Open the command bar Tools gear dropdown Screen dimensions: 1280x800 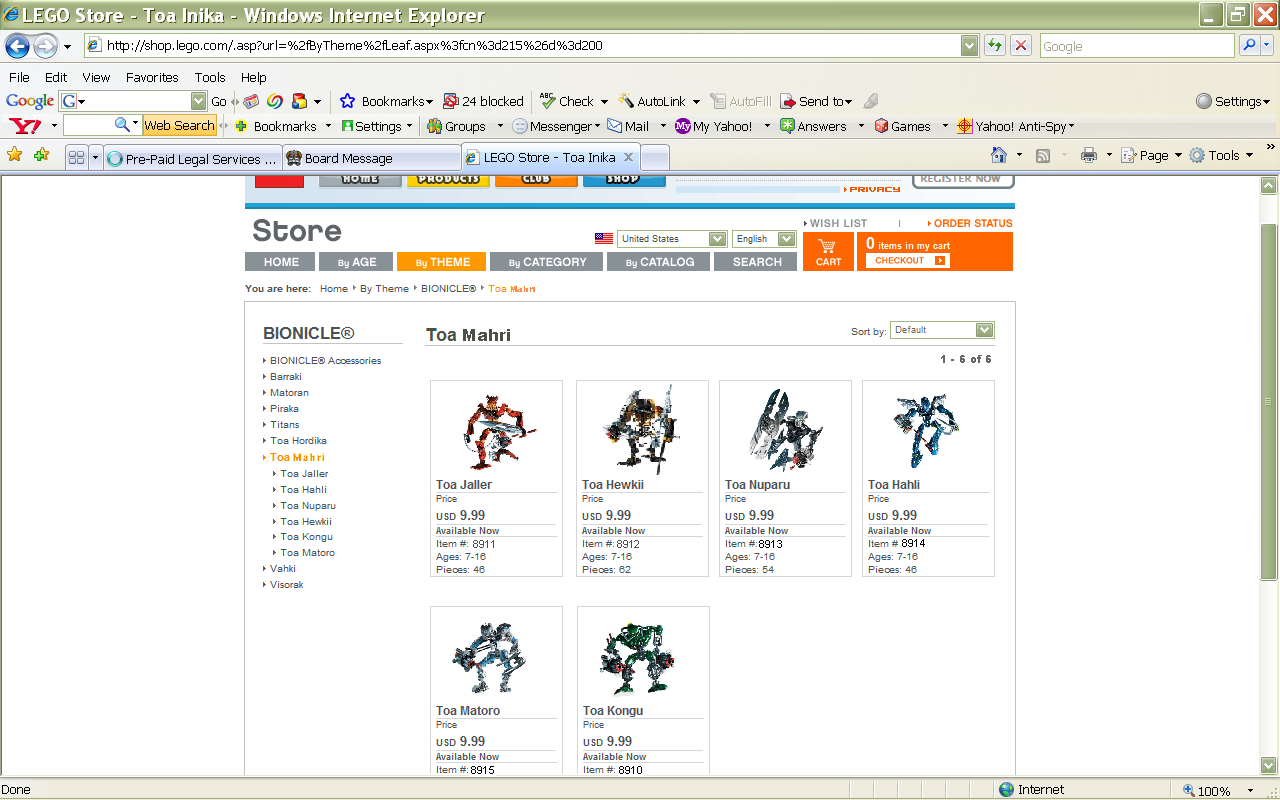(x=1221, y=155)
